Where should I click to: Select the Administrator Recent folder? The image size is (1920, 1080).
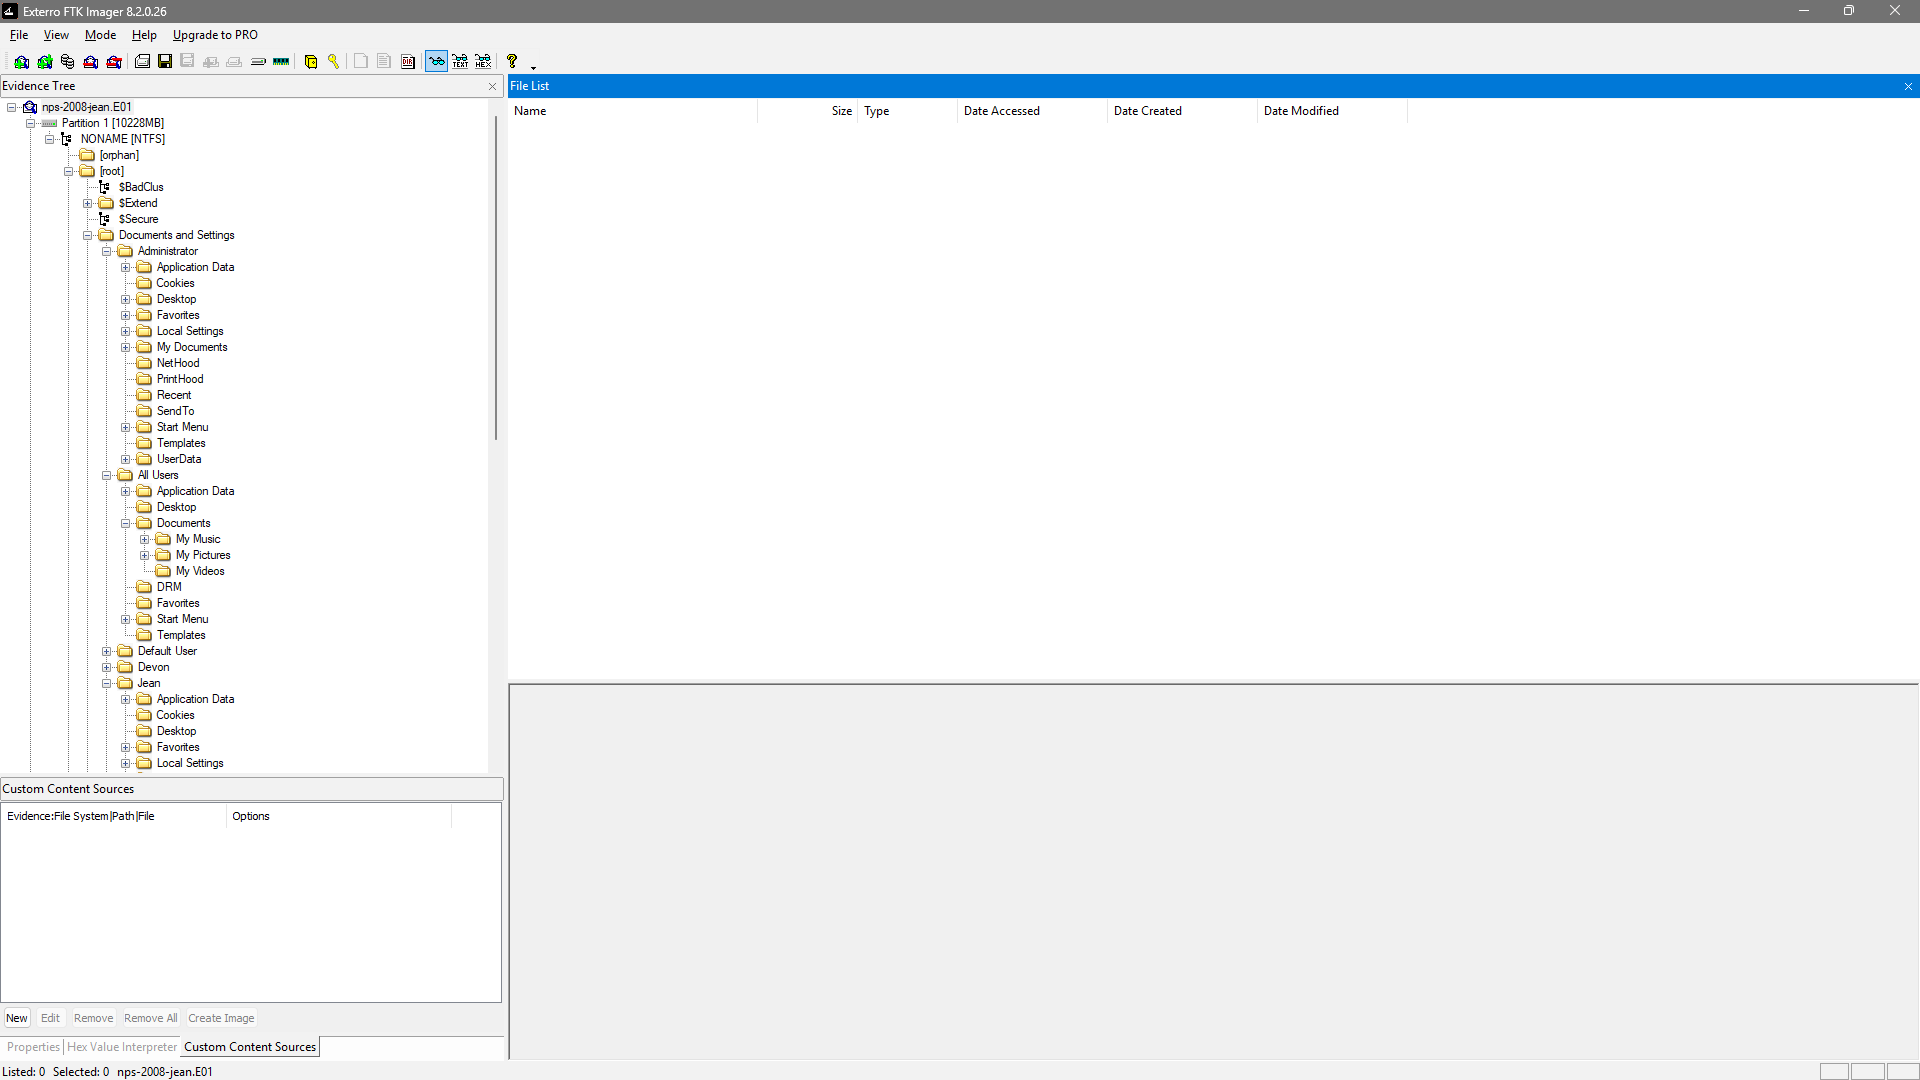[x=174, y=395]
